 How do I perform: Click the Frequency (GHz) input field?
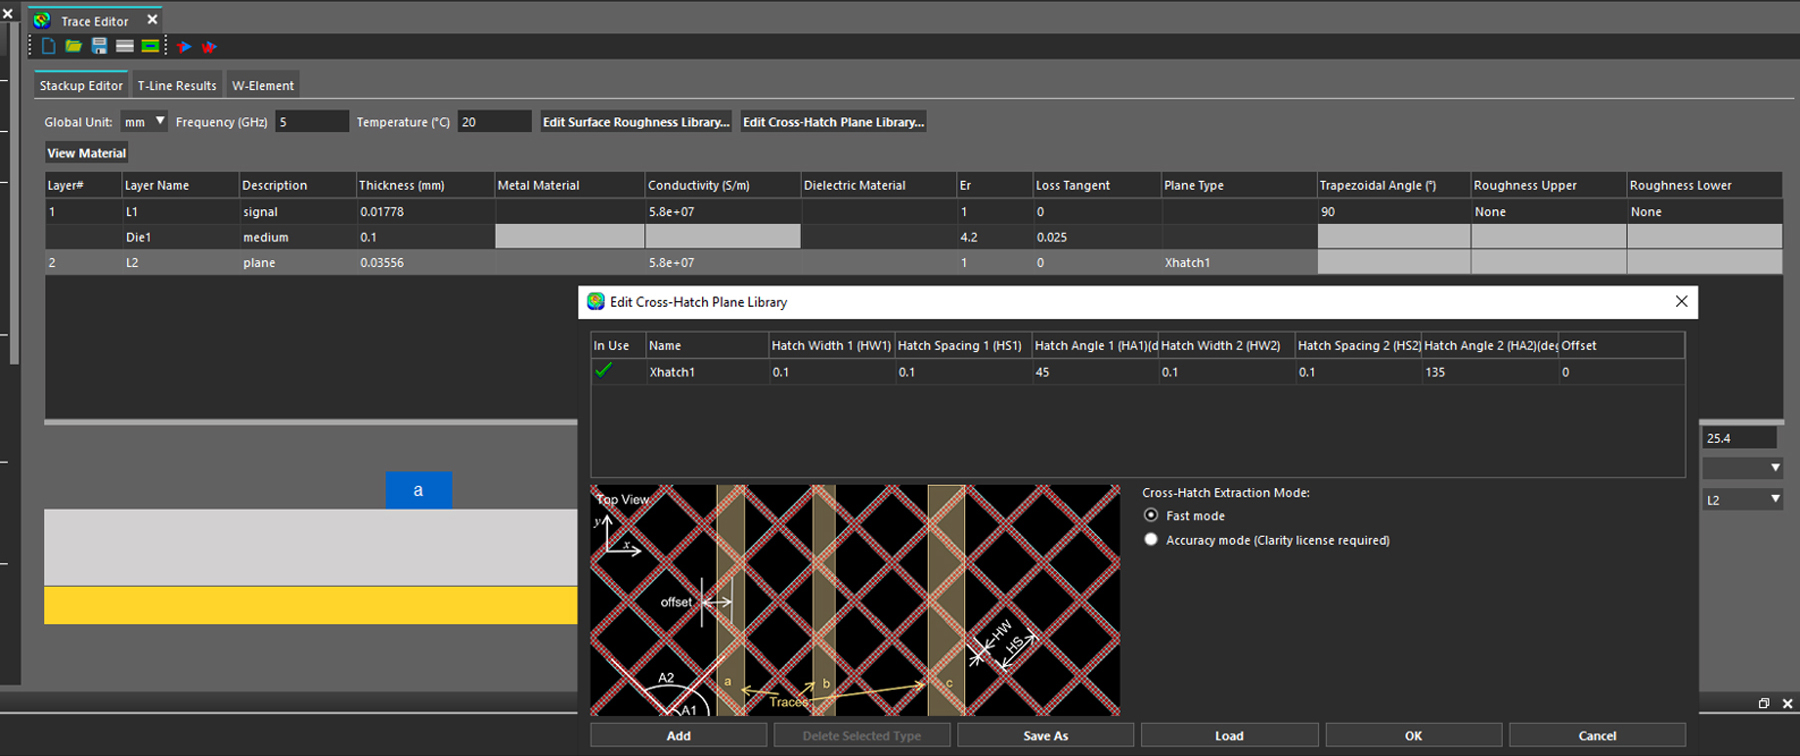pyautogui.click(x=311, y=122)
